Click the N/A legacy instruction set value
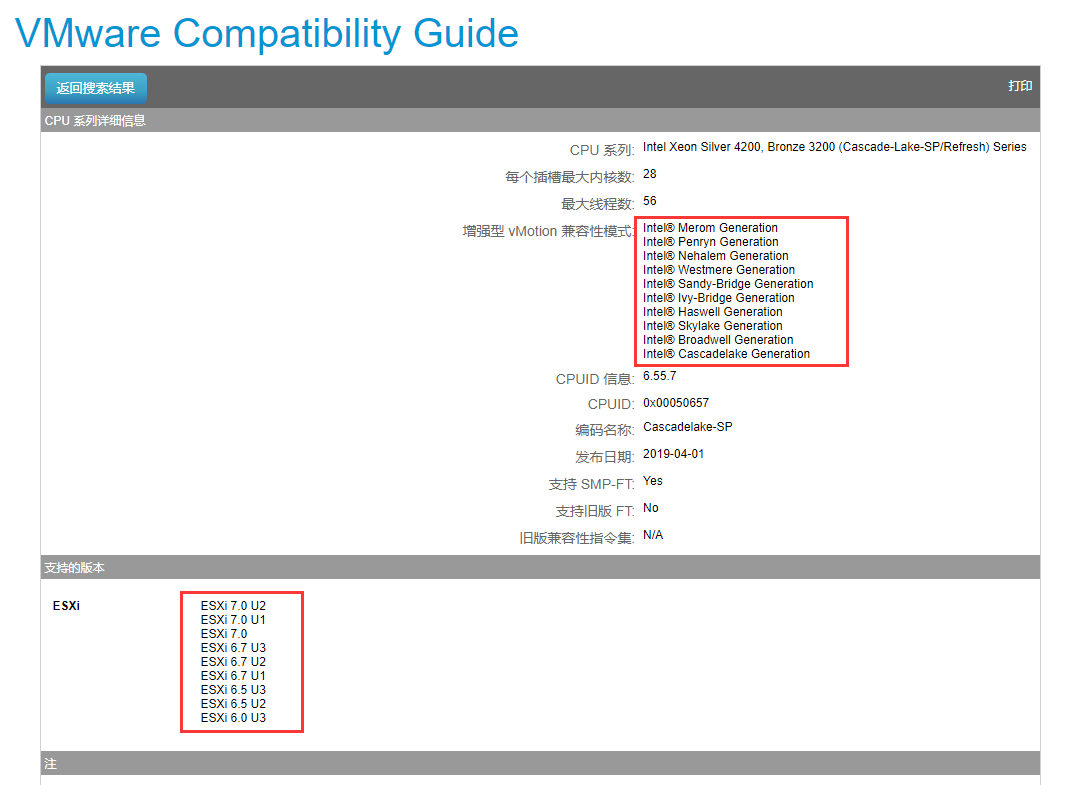1068x785 pixels. (653, 535)
